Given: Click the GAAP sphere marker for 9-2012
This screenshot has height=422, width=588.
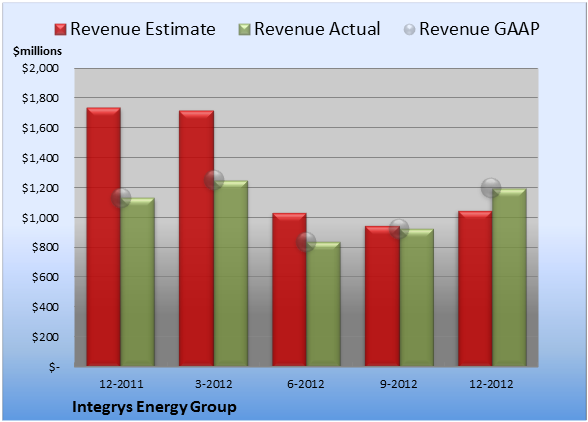Looking at the screenshot, I should click(399, 229).
